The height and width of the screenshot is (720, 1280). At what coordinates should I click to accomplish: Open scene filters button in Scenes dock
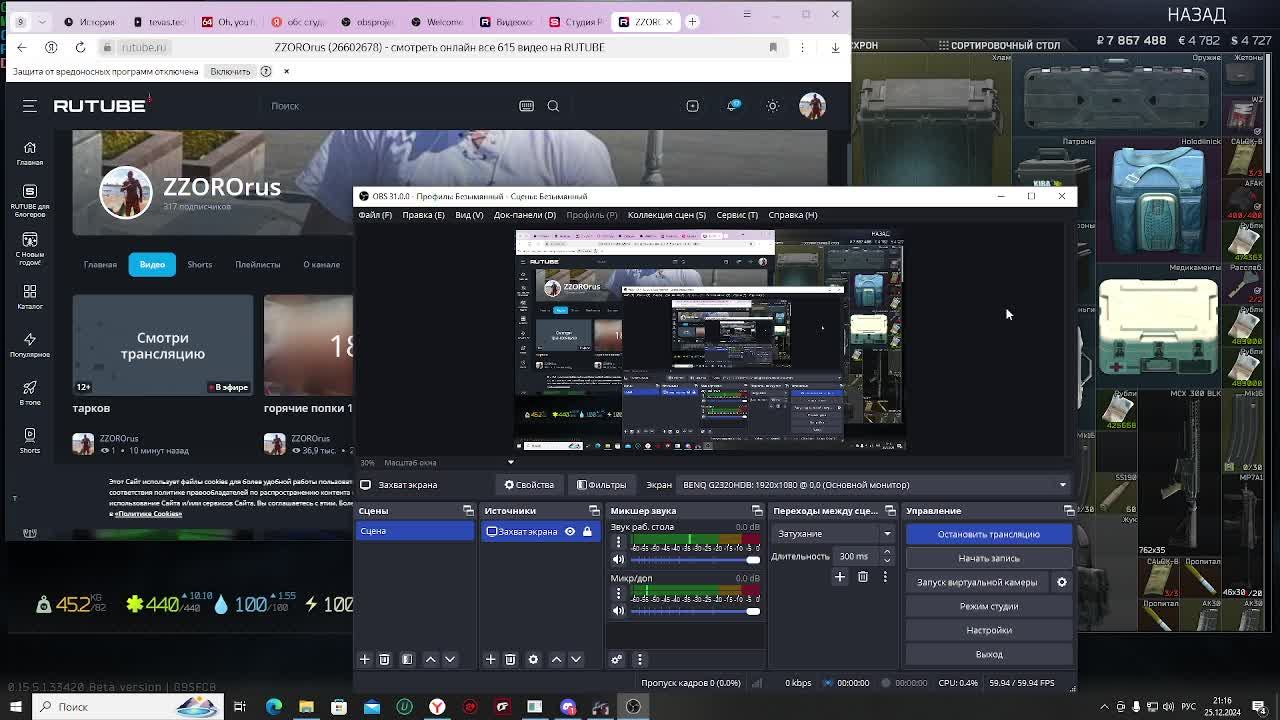[407, 659]
